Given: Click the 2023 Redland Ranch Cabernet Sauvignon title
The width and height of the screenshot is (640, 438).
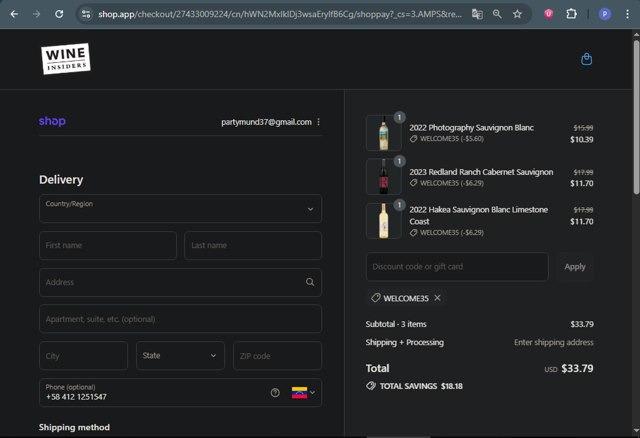Looking at the screenshot, I should tap(481, 172).
